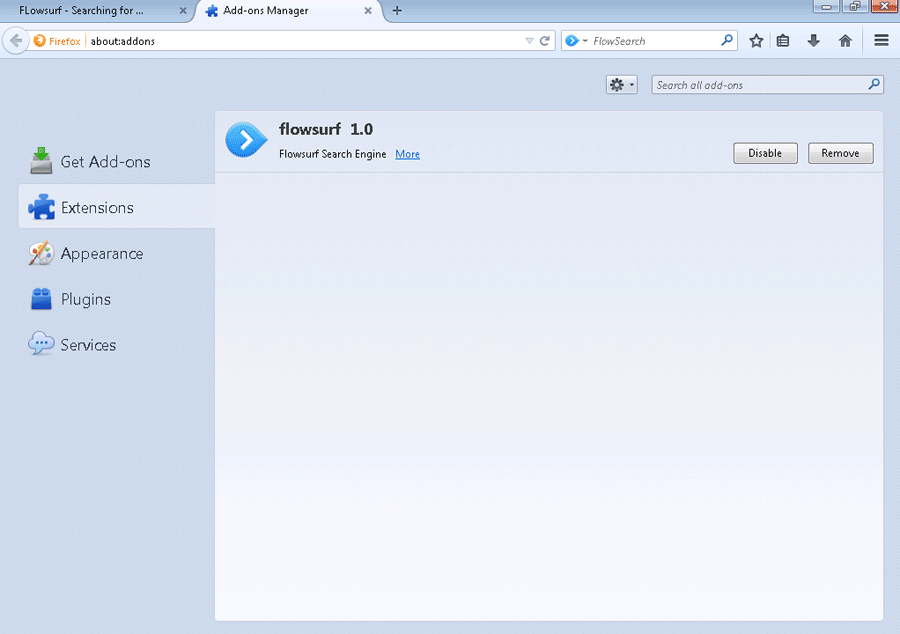Reload the page with the refresh icon

tap(545, 41)
